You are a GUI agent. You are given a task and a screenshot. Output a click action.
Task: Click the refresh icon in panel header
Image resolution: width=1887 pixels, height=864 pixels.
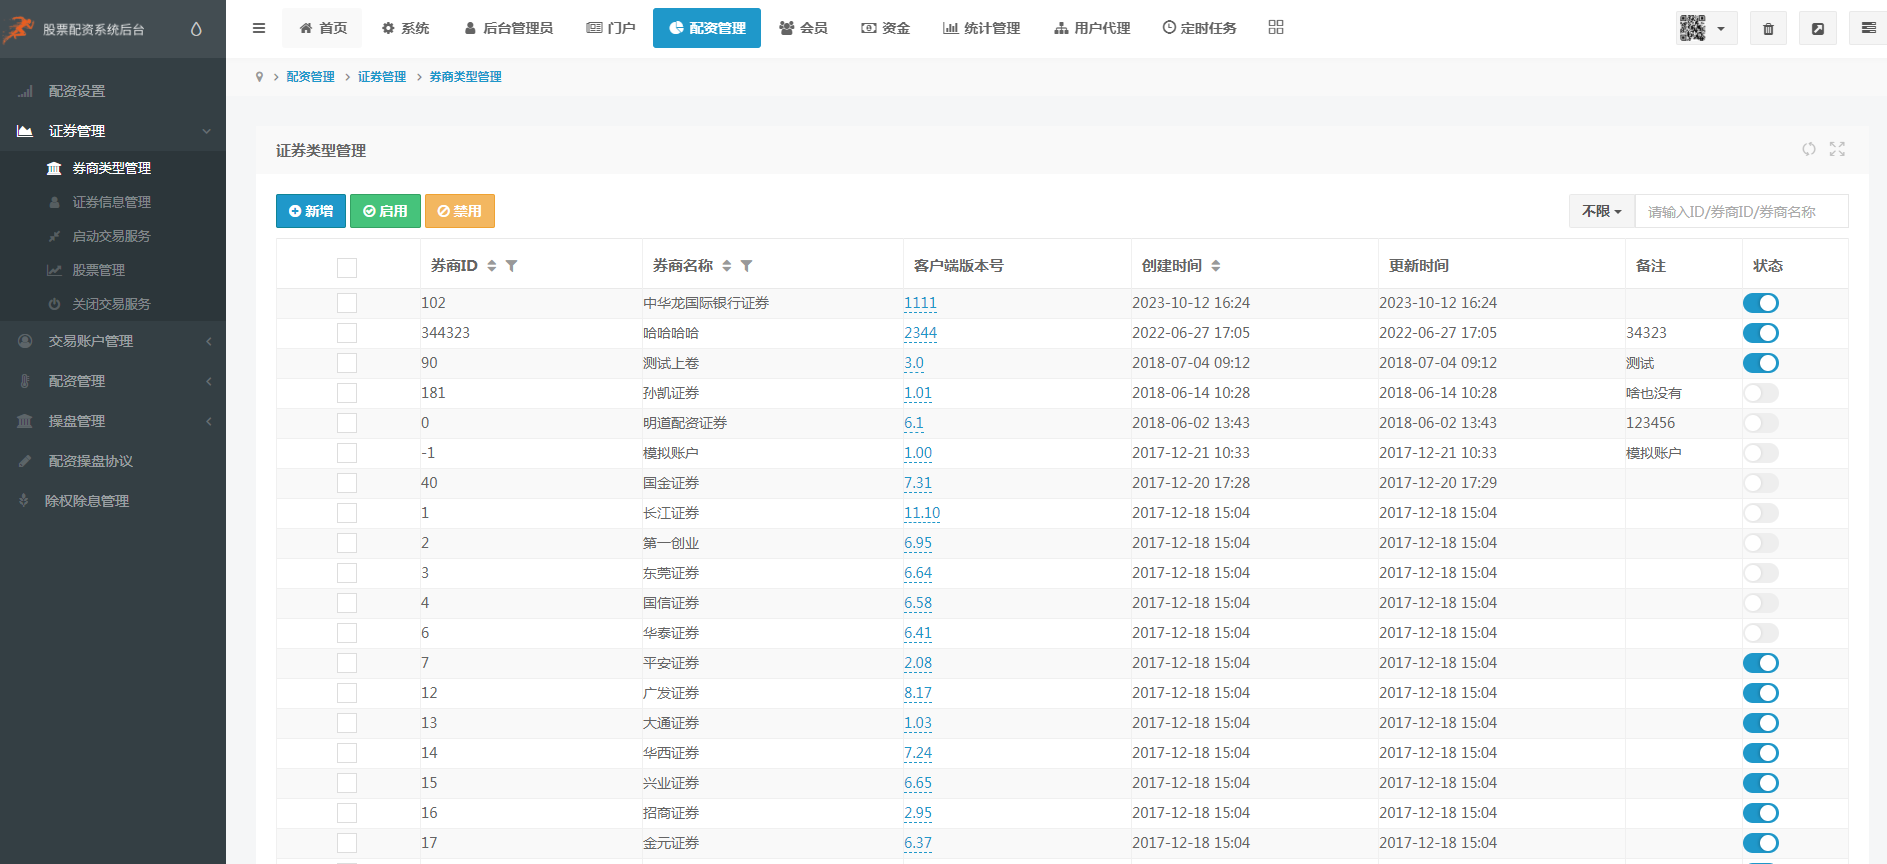[x=1809, y=149]
